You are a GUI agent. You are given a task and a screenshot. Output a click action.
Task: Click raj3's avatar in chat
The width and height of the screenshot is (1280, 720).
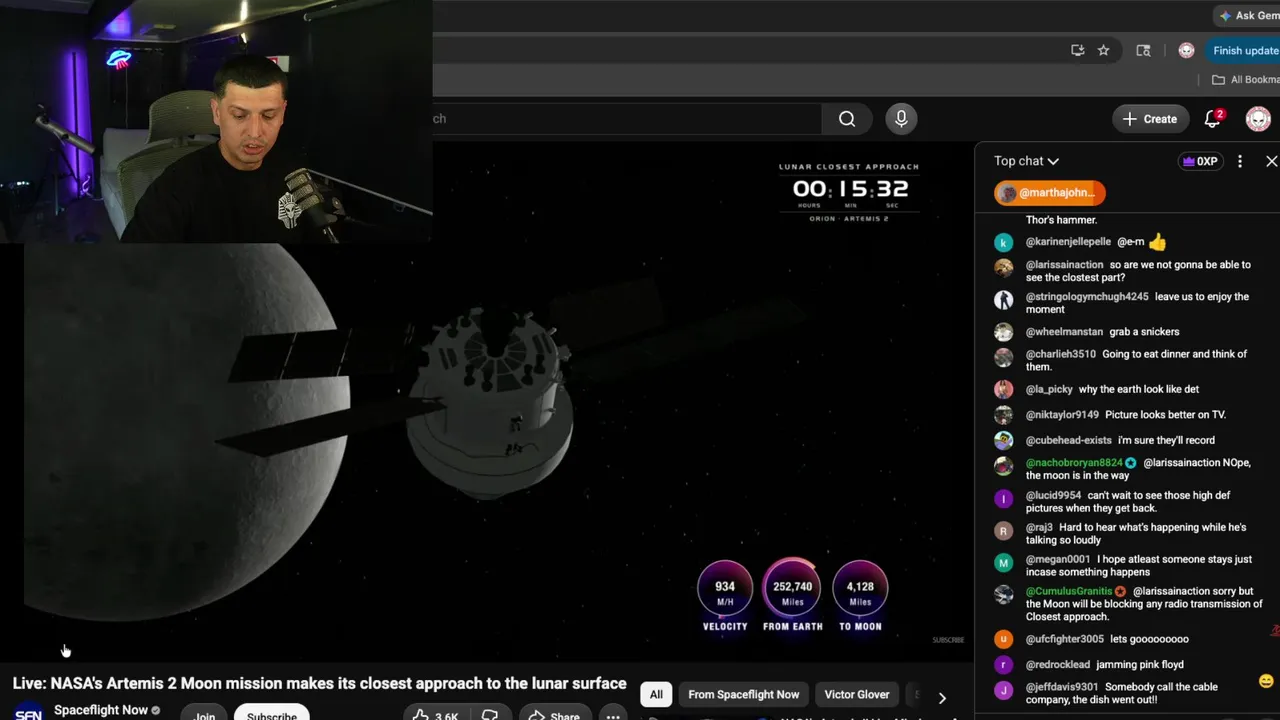(1004, 531)
